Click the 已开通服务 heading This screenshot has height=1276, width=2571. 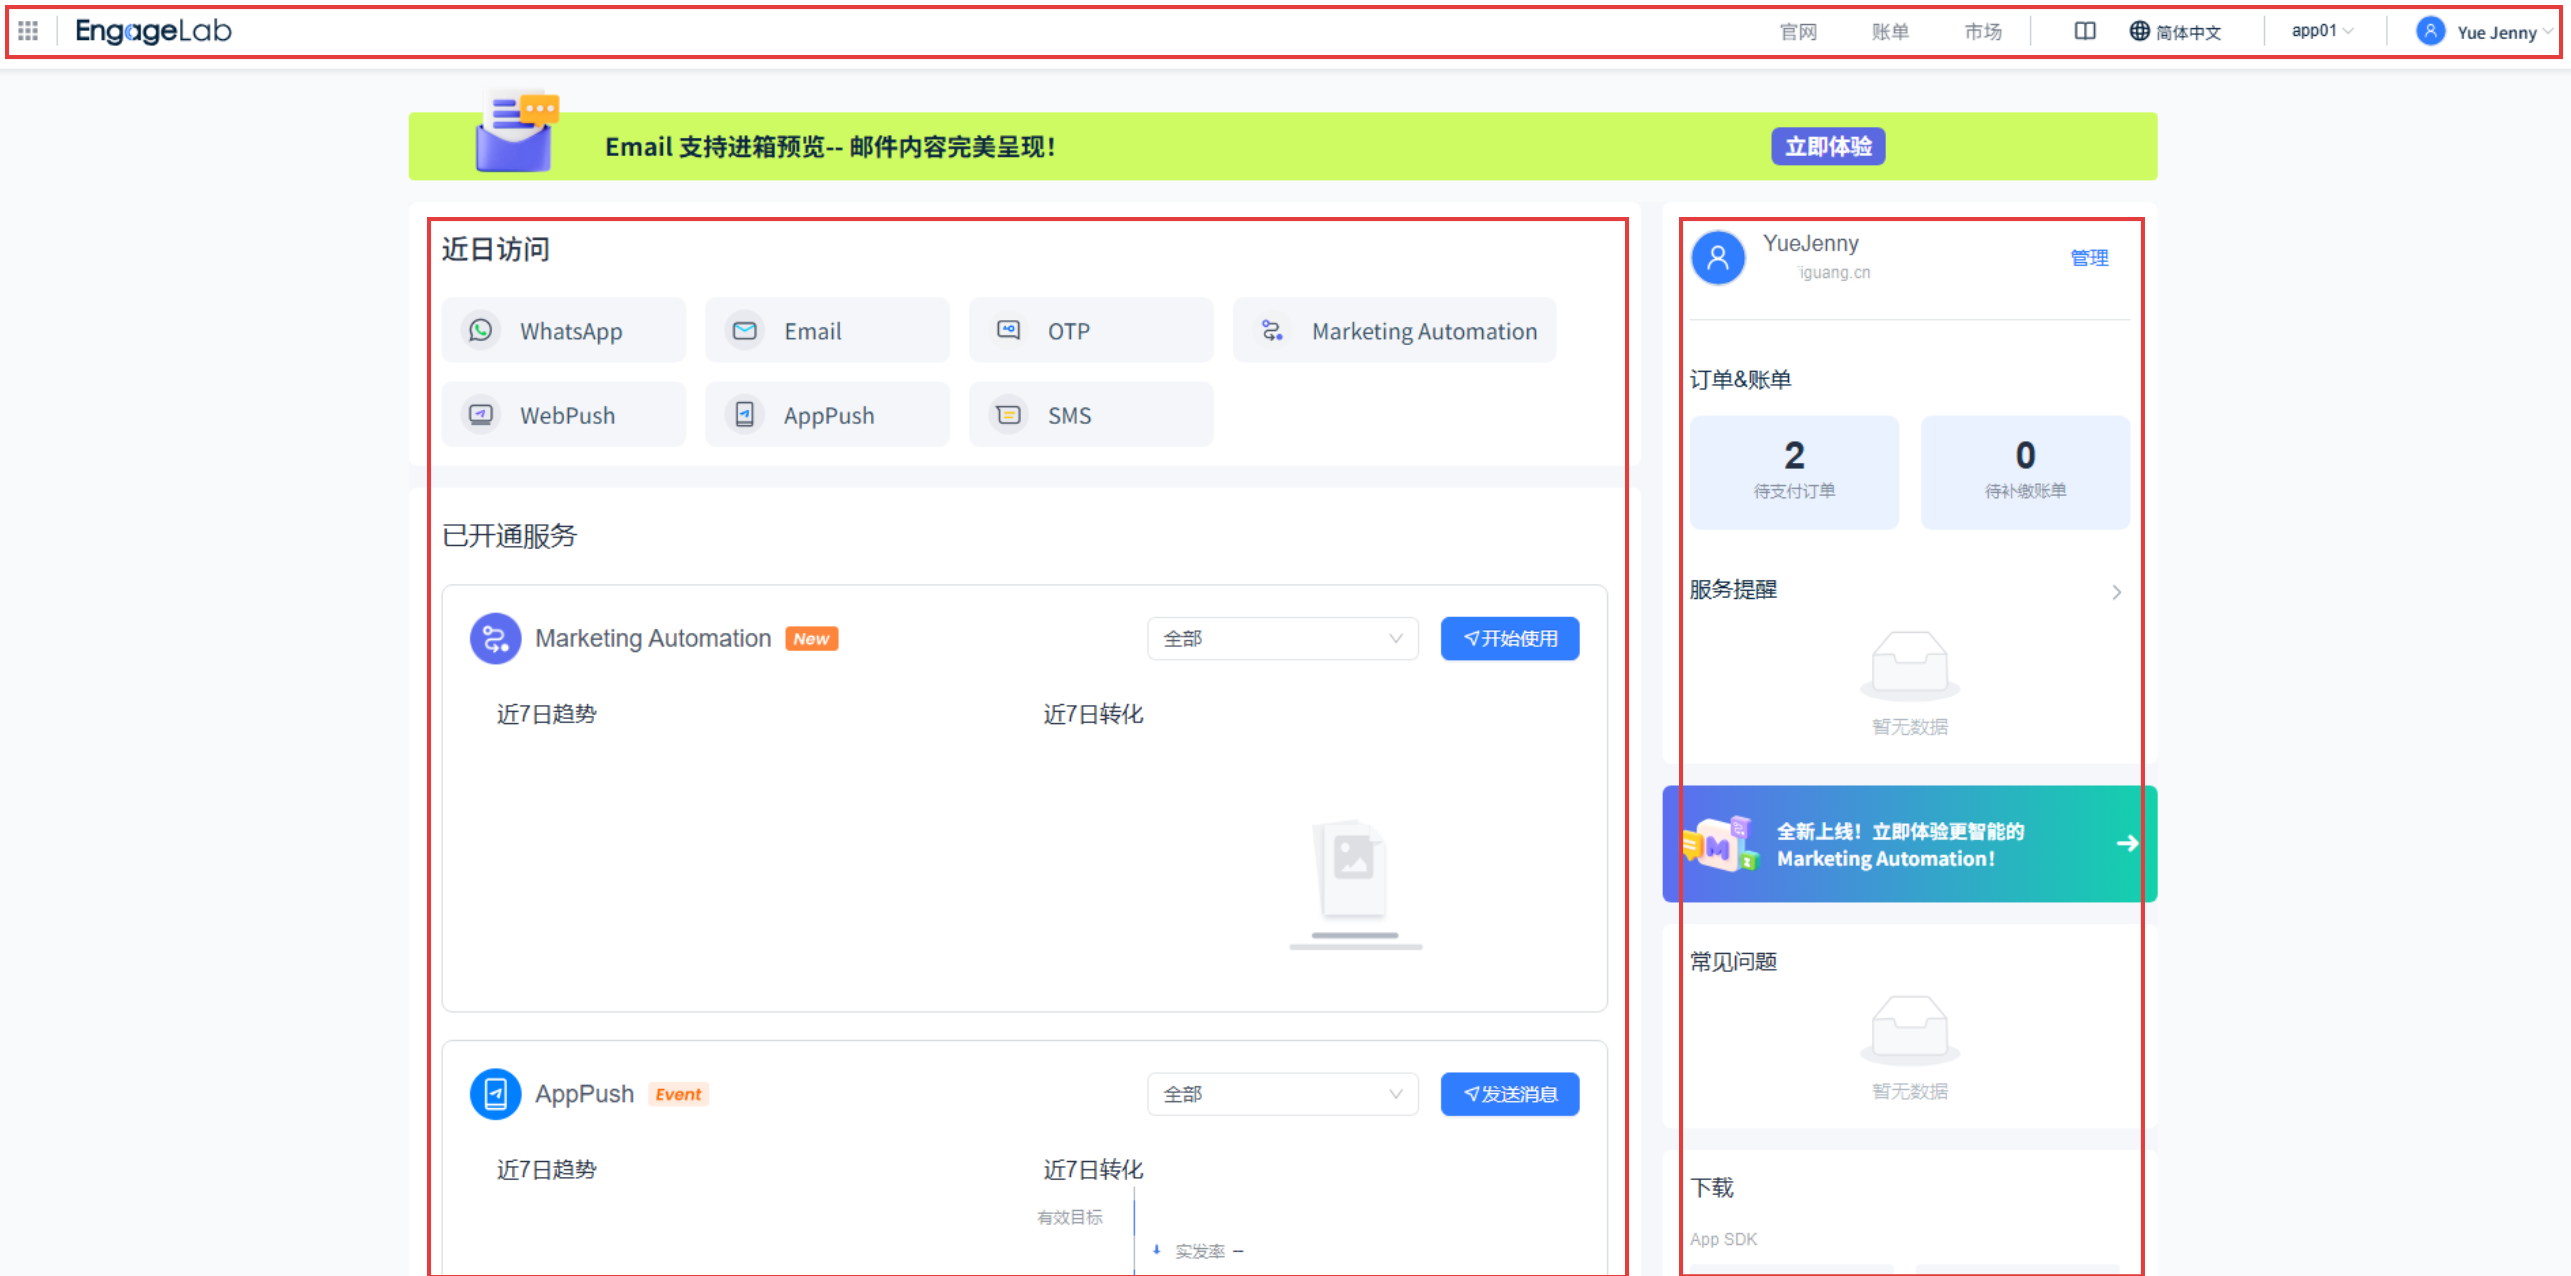click(x=510, y=536)
